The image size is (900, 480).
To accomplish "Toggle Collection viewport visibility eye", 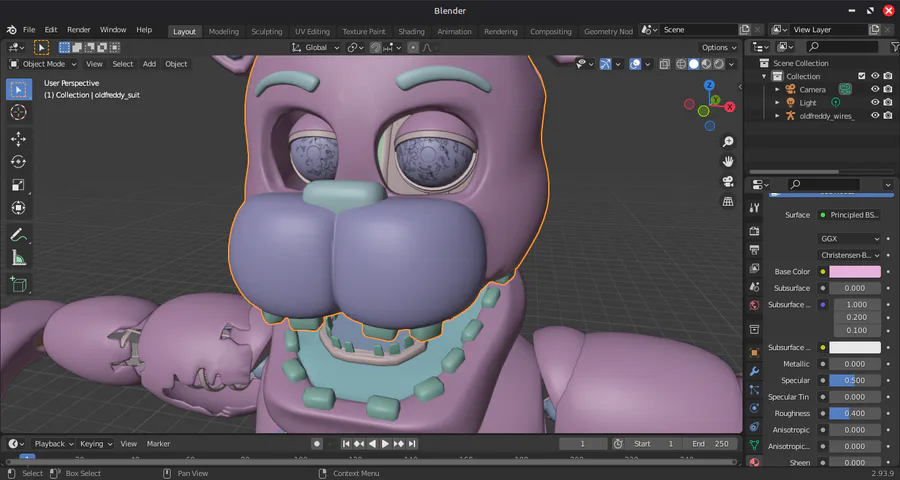I will pos(875,76).
